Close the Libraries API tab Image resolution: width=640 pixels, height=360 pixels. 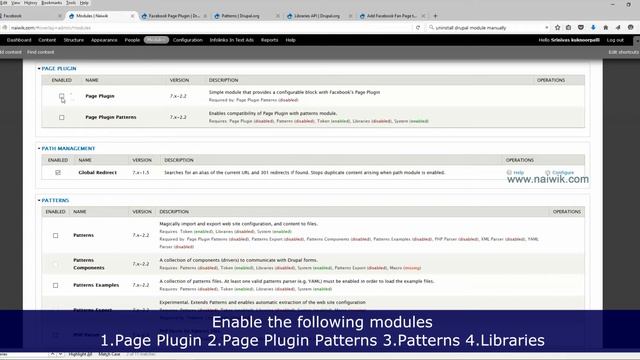point(350,16)
